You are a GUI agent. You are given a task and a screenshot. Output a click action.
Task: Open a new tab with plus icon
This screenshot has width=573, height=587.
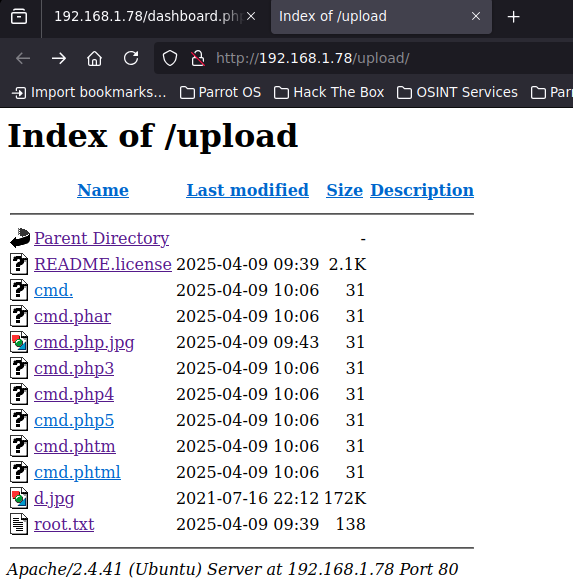coord(513,17)
